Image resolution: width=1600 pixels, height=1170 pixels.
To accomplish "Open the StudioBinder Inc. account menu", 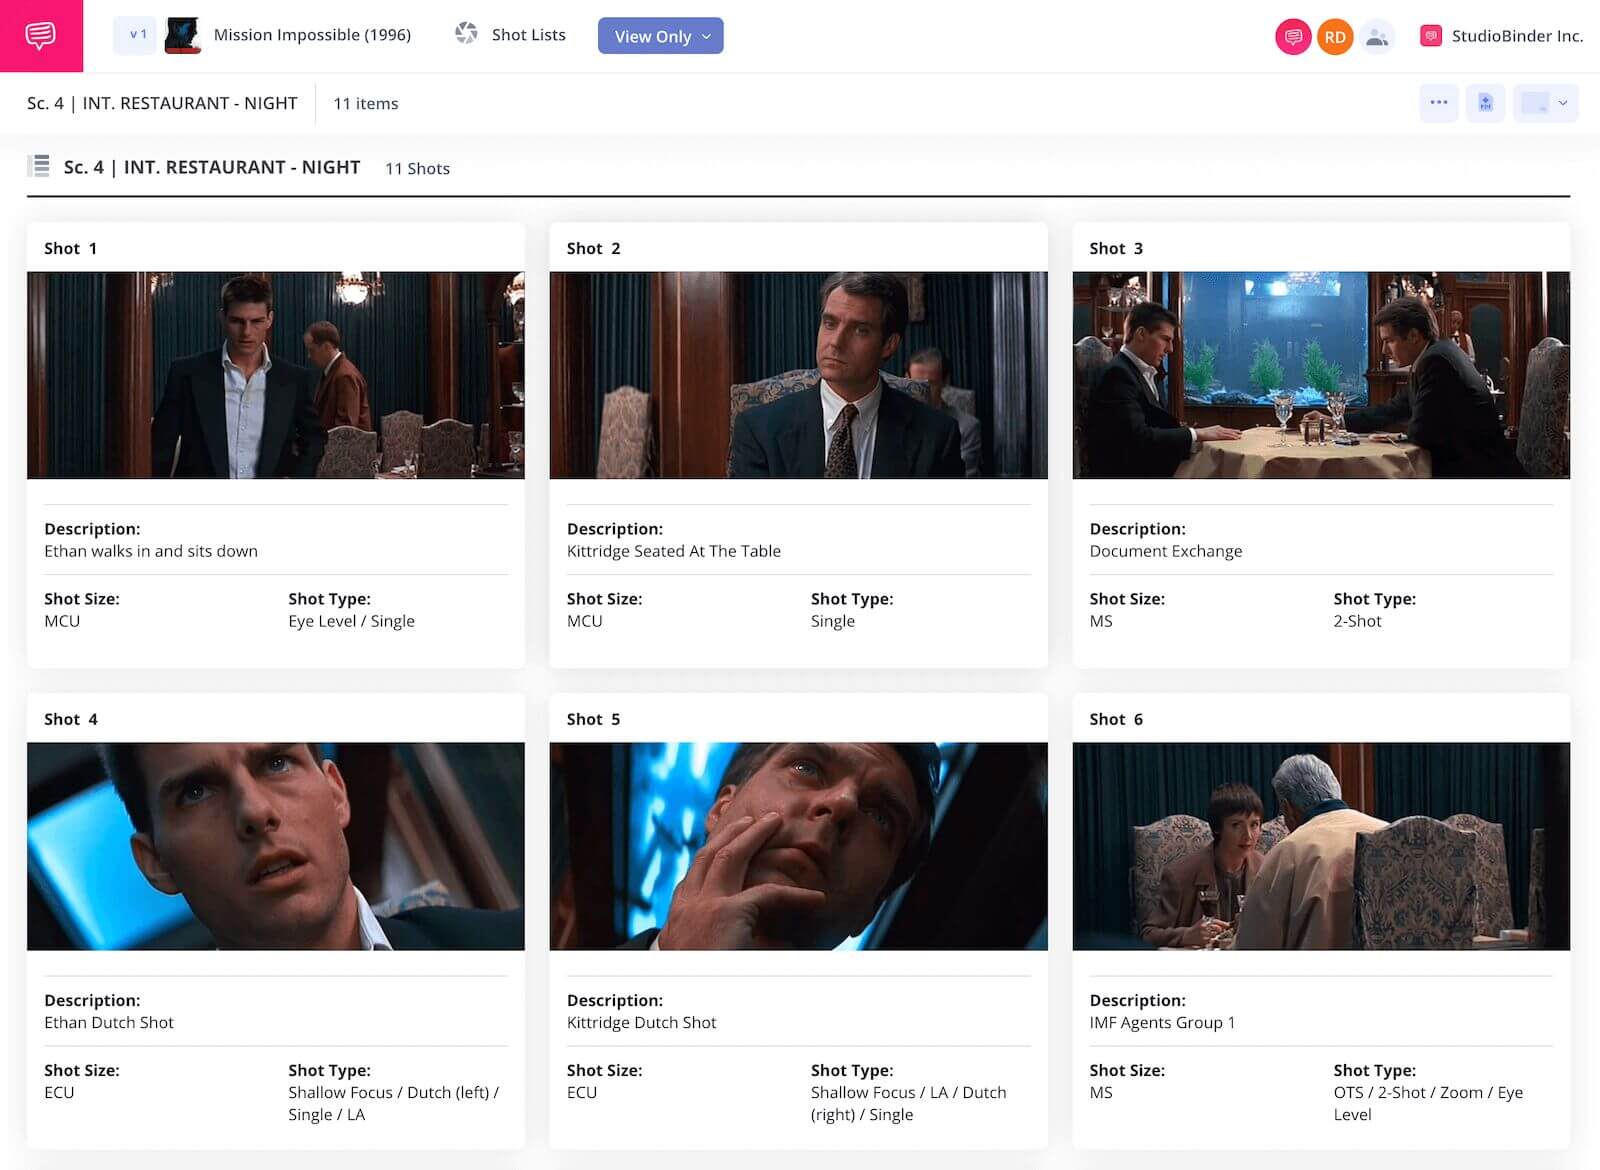I will point(1516,36).
